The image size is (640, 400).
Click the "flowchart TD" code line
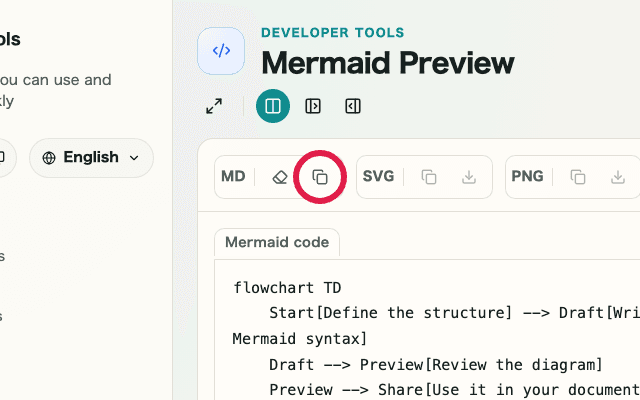click(x=287, y=288)
